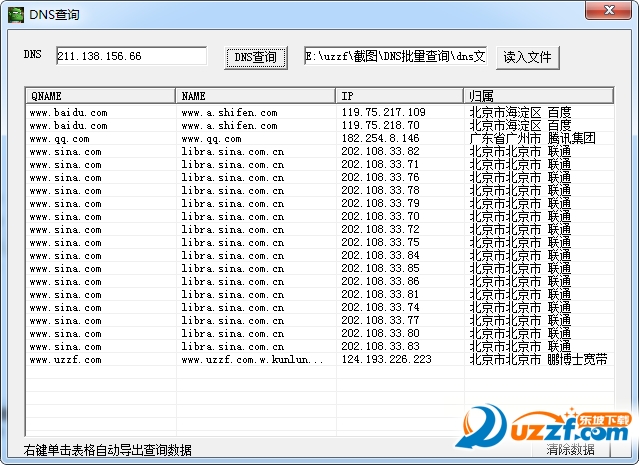The image size is (639, 465).
Task: Select row with IP 202.108.33.80
Action: 320,334
